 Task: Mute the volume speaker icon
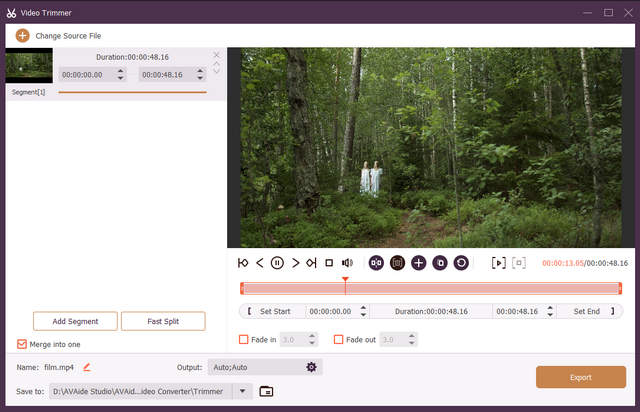(x=347, y=263)
